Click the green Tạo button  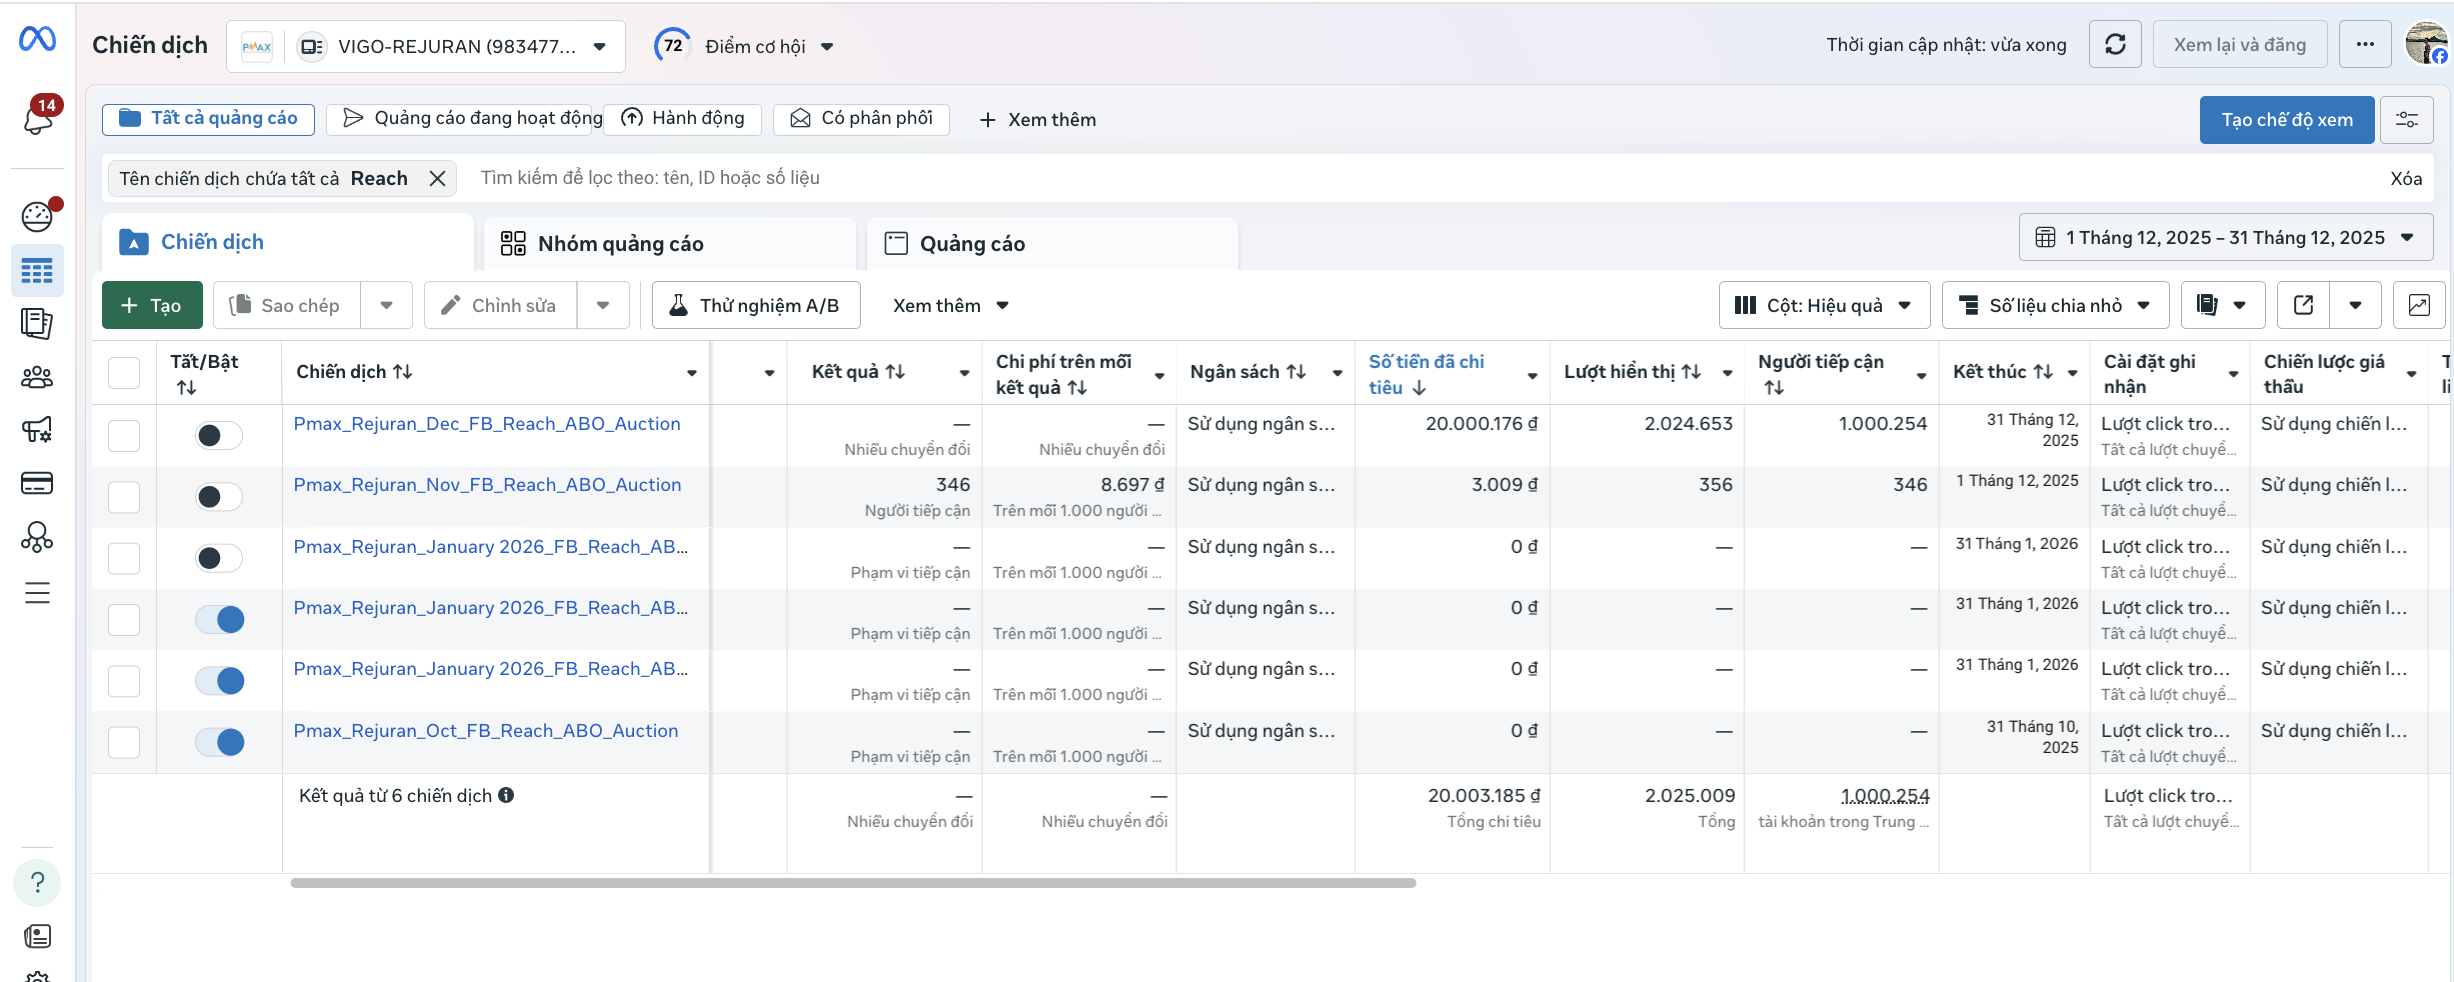point(152,305)
